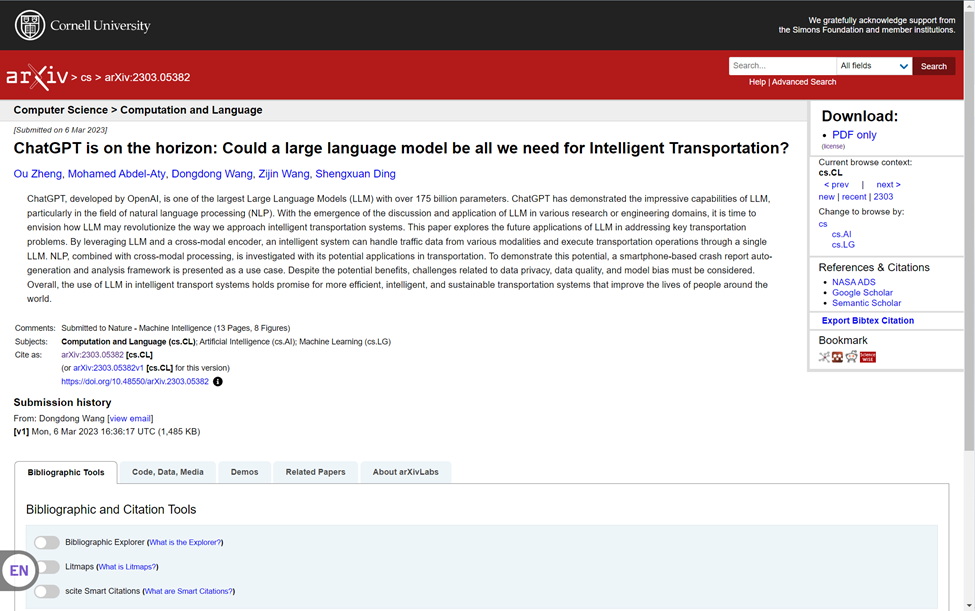Open the Google Scholar citation link
This screenshot has width=975, height=611.
pos(862,293)
